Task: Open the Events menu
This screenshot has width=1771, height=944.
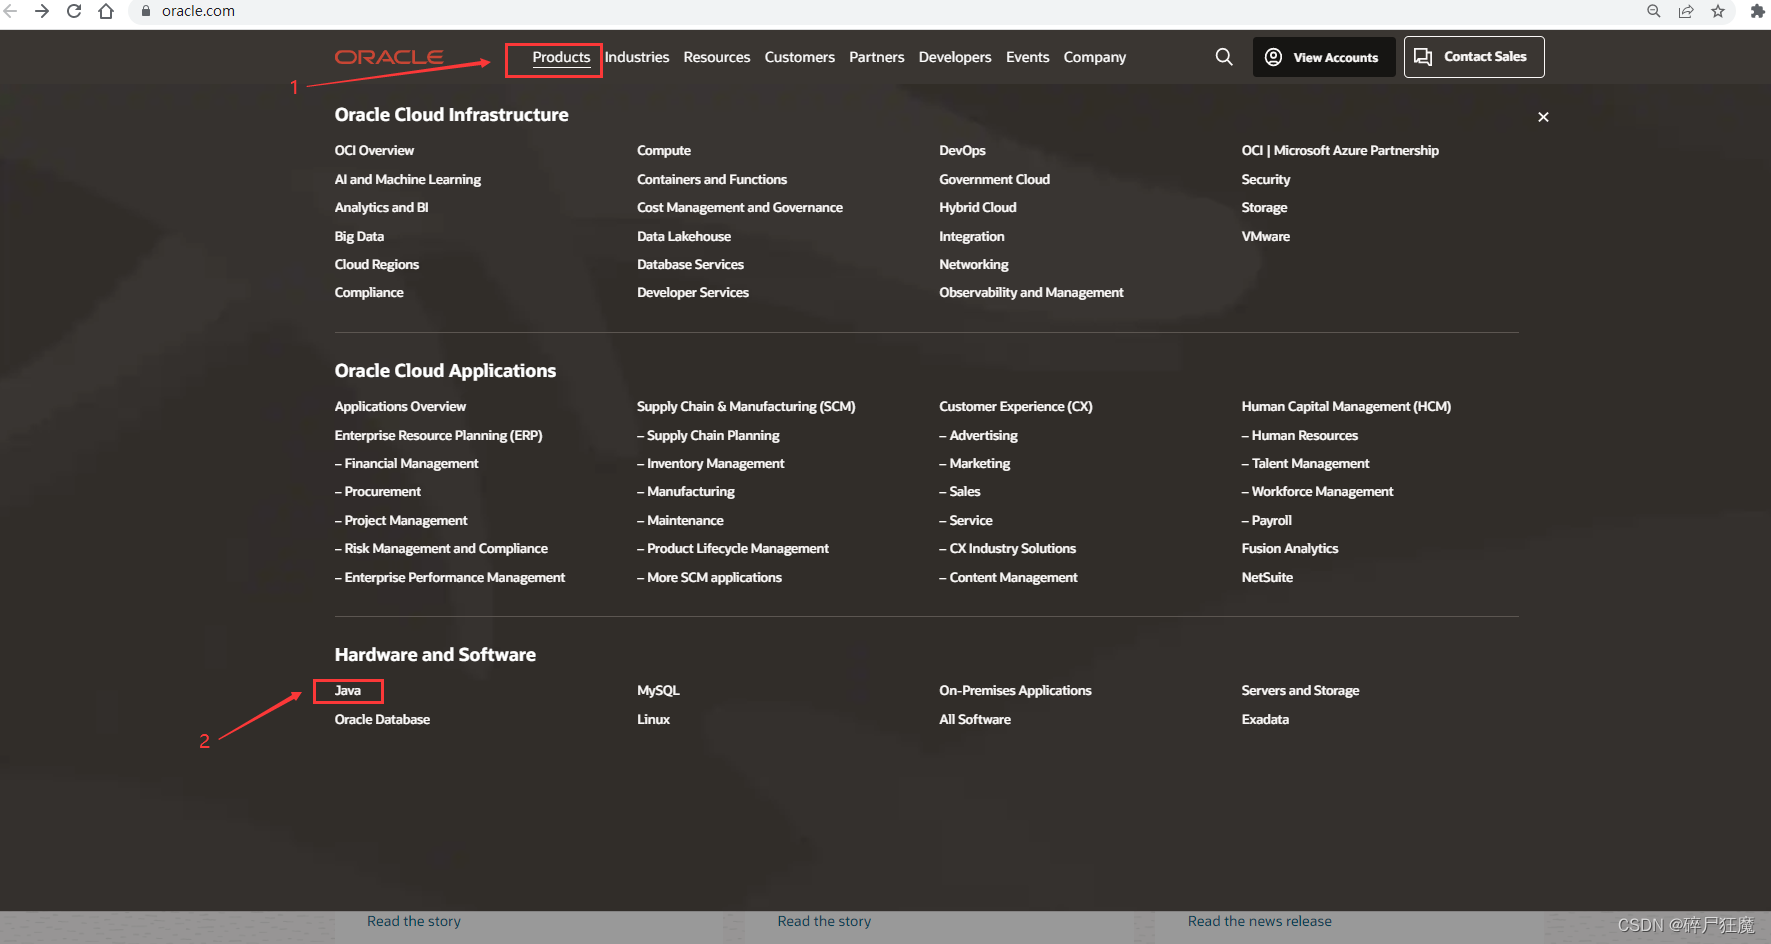Action: pos(1028,57)
